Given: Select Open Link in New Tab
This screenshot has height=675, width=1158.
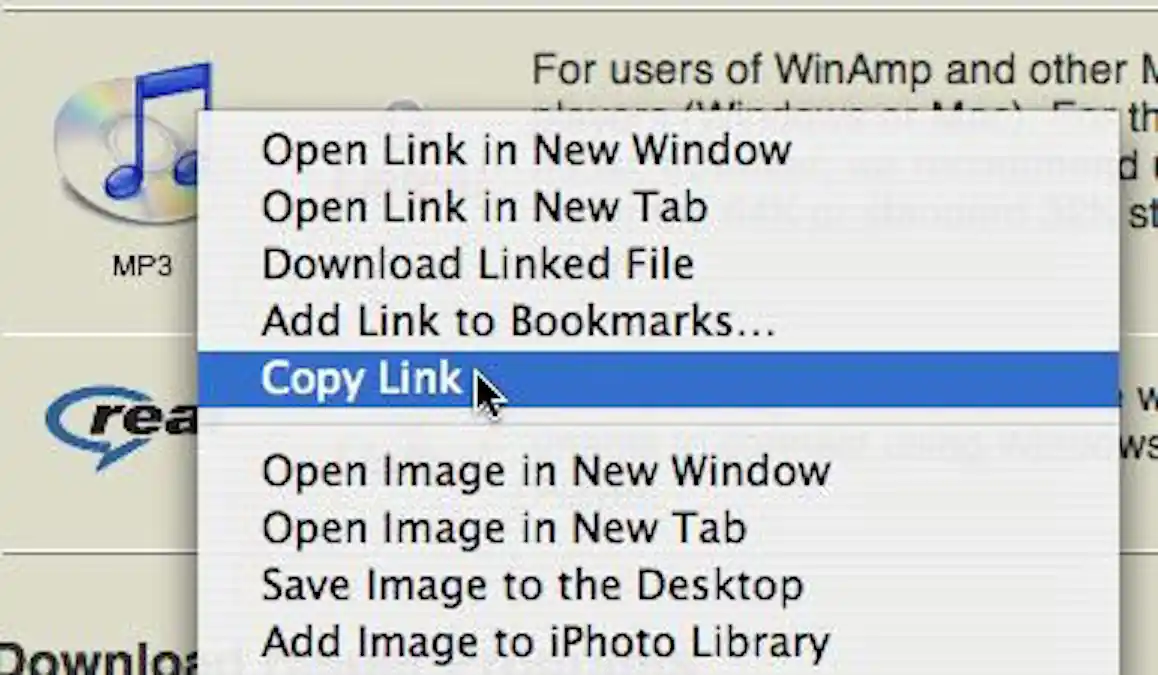Looking at the screenshot, I should (484, 207).
